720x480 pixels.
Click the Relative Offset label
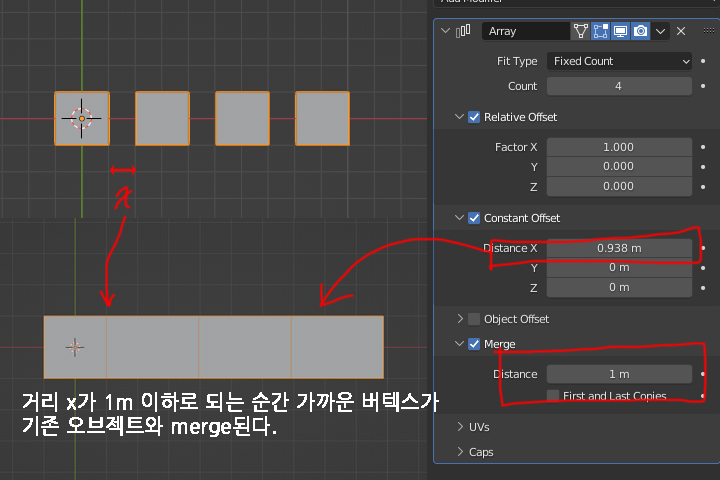pyautogui.click(x=520, y=117)
